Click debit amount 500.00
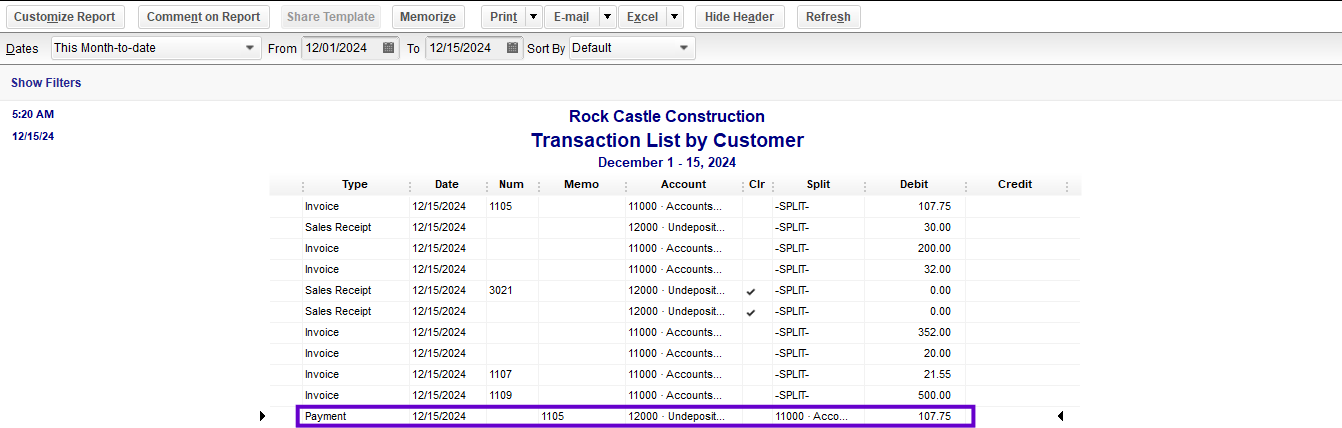 [x=934, y=396]
